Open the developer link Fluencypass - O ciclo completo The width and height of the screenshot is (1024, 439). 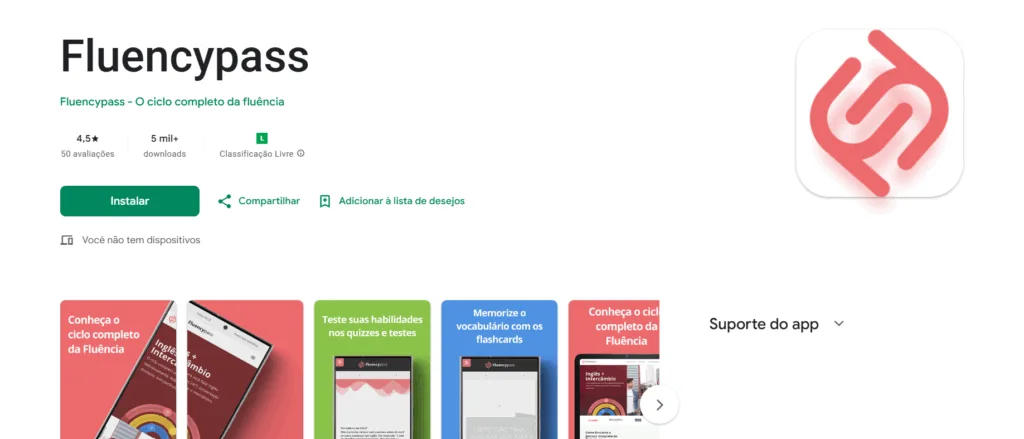[x=172, y=102]
